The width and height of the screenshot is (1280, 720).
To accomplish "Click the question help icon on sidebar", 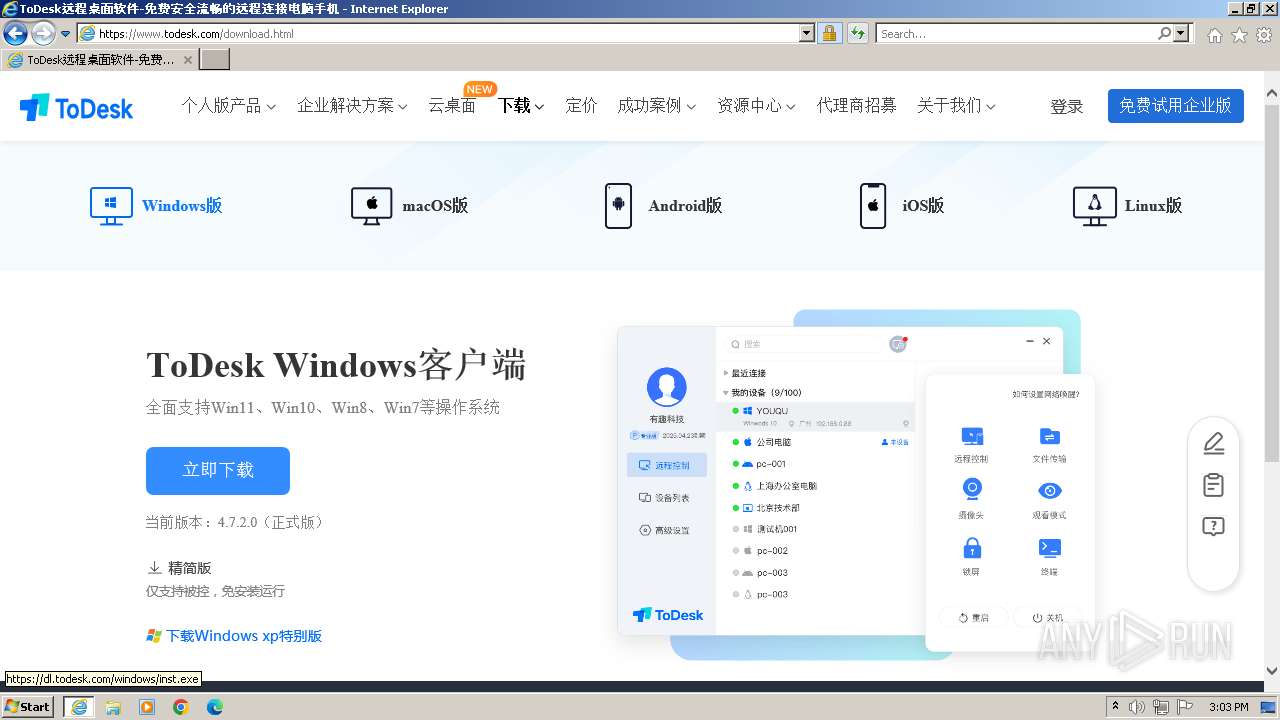I will [x=1213, y=527].
